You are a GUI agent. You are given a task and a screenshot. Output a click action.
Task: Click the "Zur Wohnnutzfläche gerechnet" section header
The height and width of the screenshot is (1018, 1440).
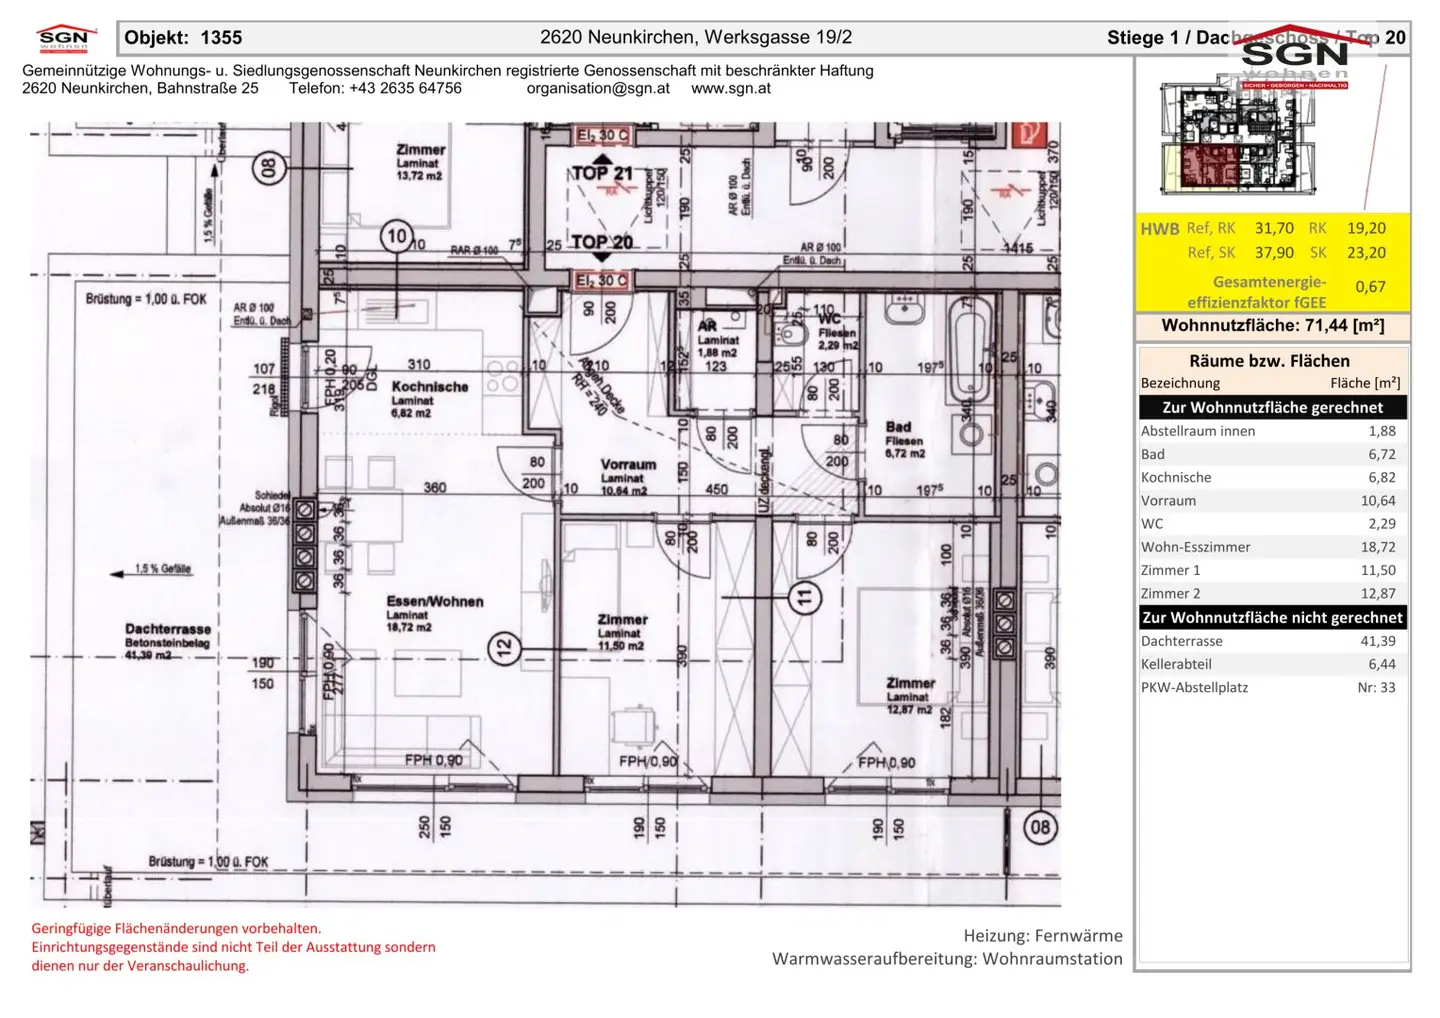click(1273, 407)
